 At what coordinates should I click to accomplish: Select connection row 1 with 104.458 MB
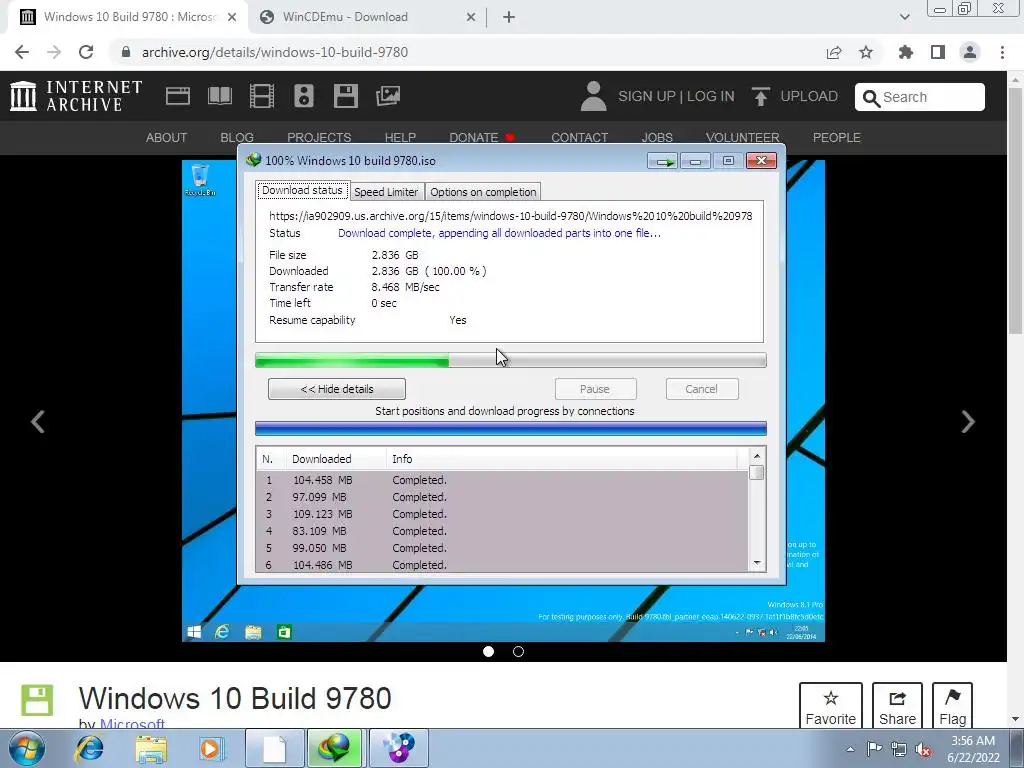[502, 480]
